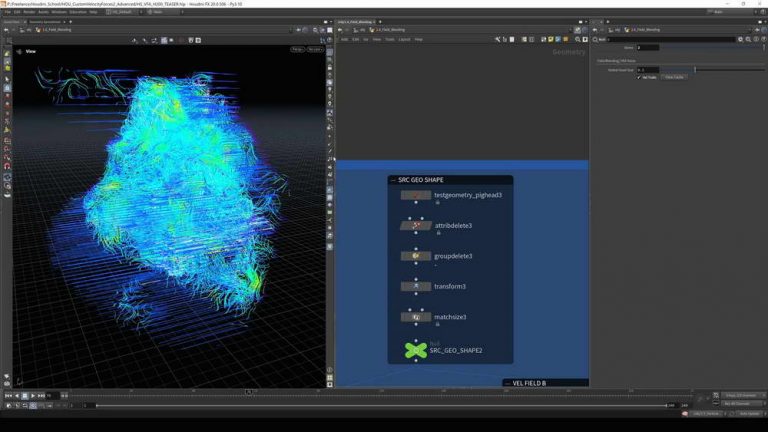Select the transform3 node icon
This screenshot has width=768, height=432.
click(415, 286)
